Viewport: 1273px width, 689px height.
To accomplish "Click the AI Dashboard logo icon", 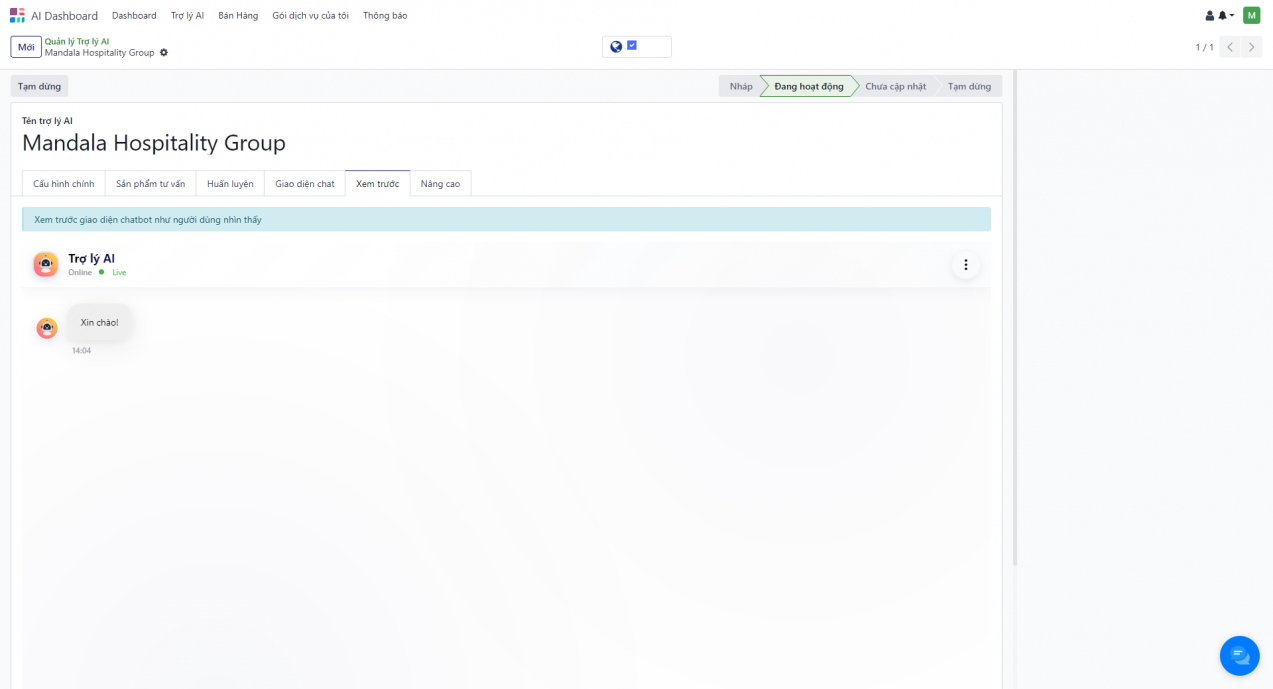I will tap(17, 15).
